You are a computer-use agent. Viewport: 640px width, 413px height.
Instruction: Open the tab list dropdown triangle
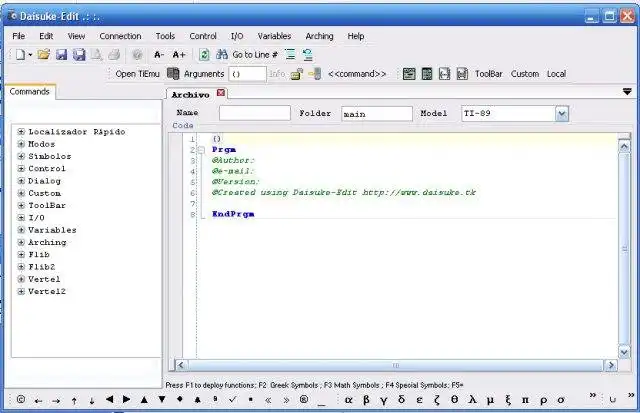pos(627,92)
